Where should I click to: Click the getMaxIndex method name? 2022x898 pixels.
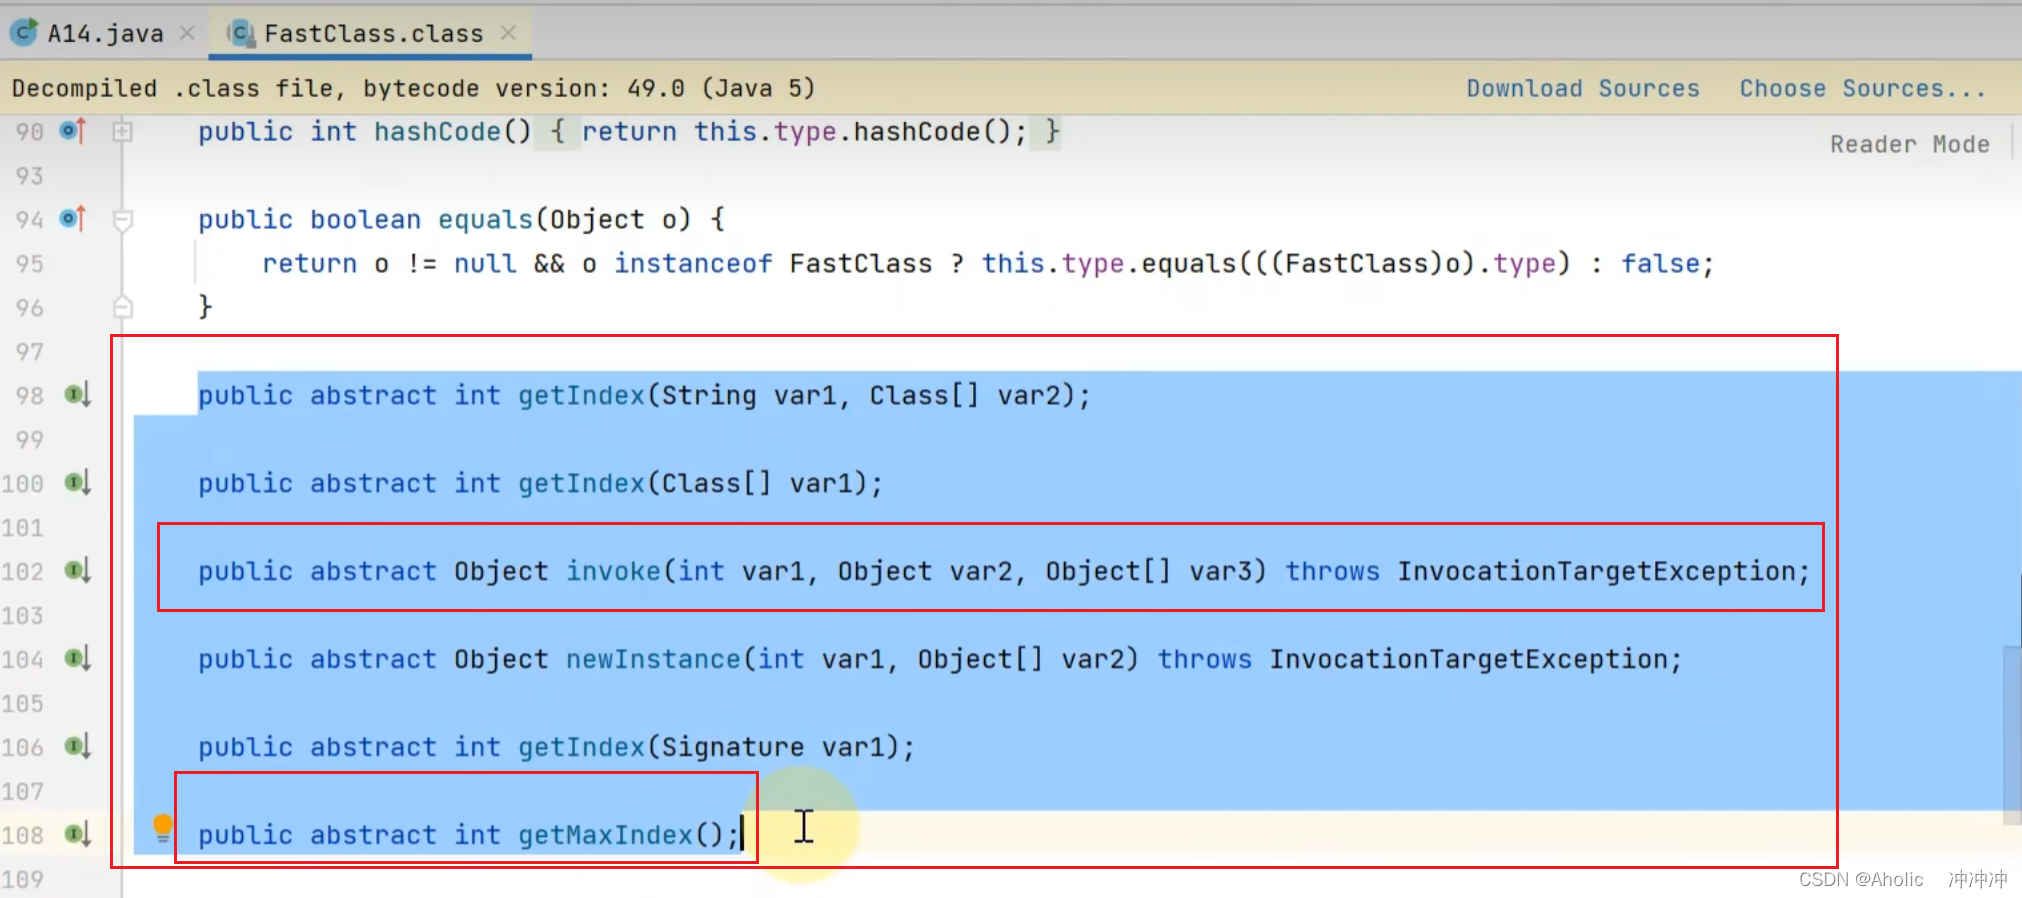[x=606, y=835]
